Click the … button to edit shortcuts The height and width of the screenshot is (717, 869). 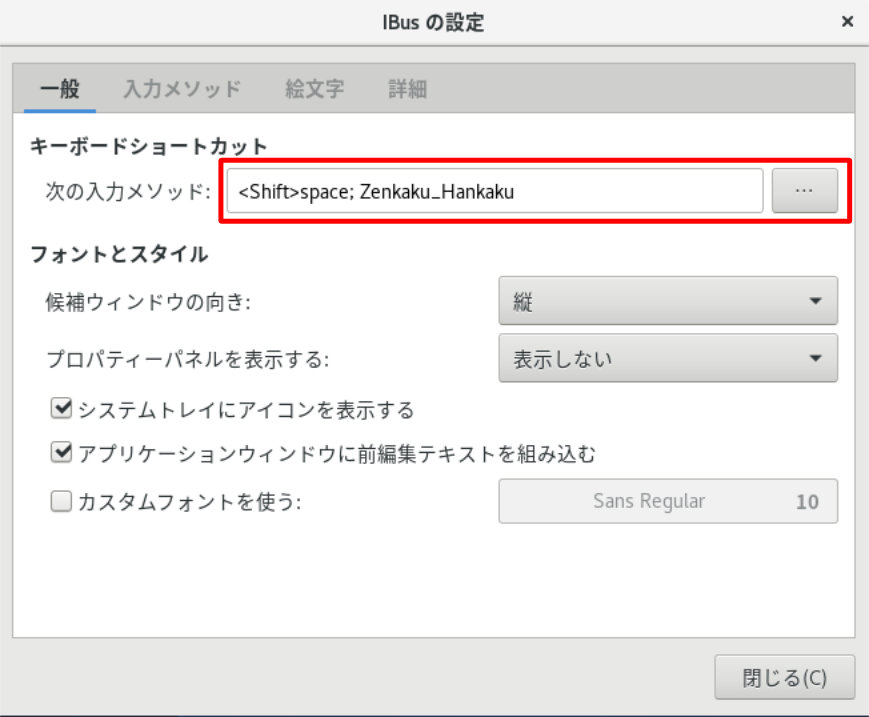click(x=805, y=191)
